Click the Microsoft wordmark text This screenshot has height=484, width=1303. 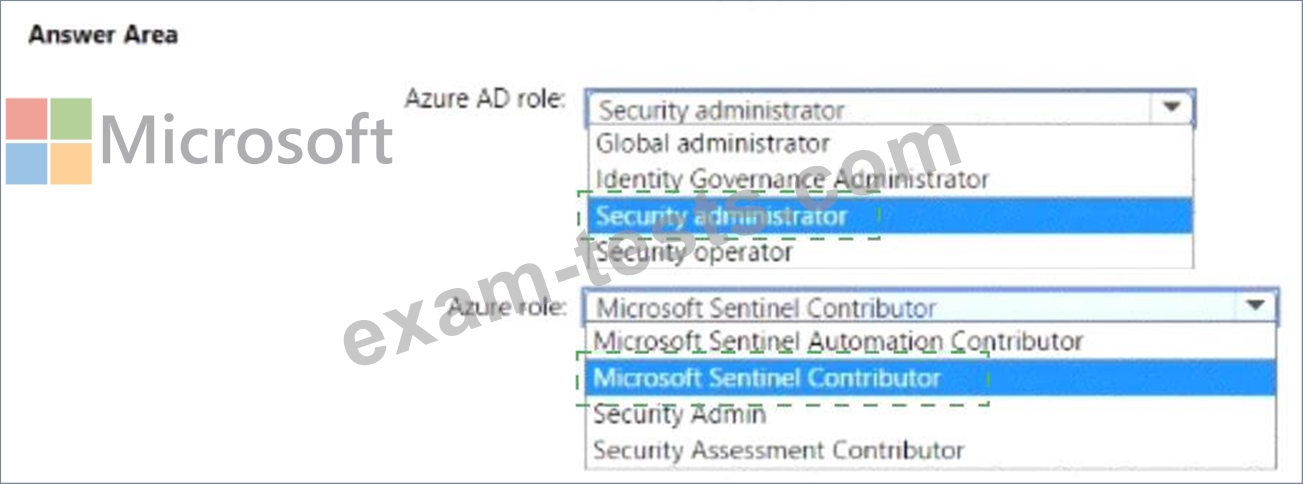(x=246, y=140)
